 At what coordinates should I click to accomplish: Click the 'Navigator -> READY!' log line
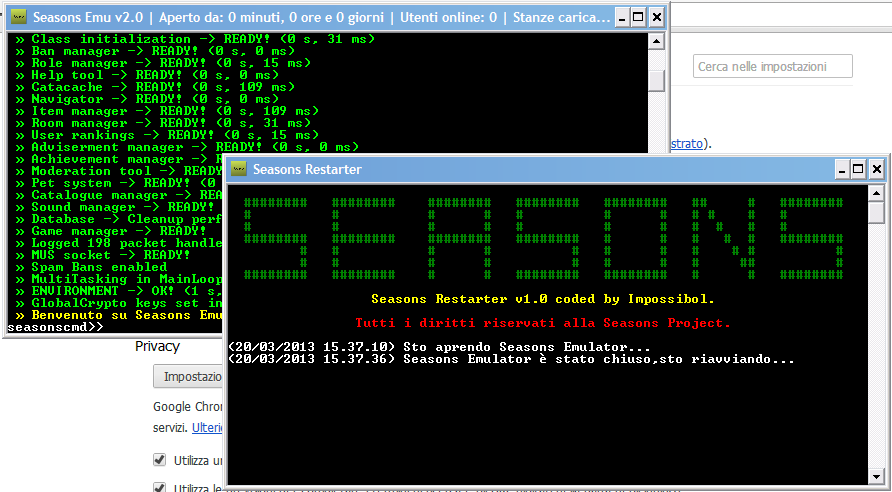pyautogui.click(x=147, y=99)
